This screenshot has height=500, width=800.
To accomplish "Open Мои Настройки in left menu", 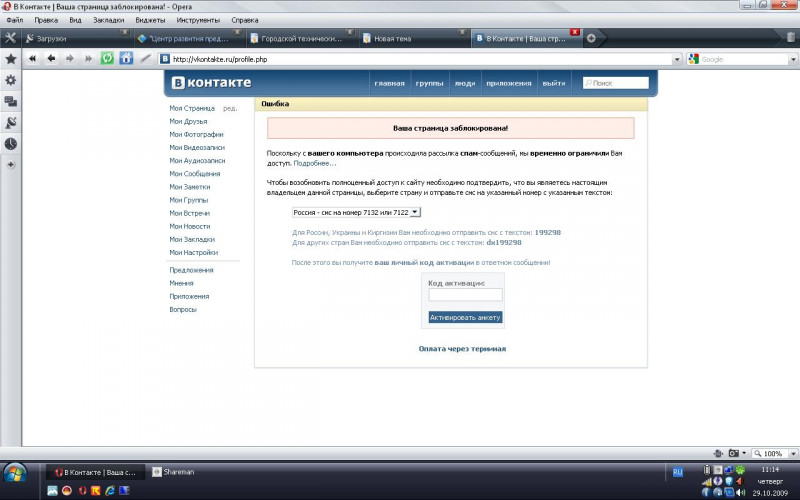I will (x=193, y=253).
